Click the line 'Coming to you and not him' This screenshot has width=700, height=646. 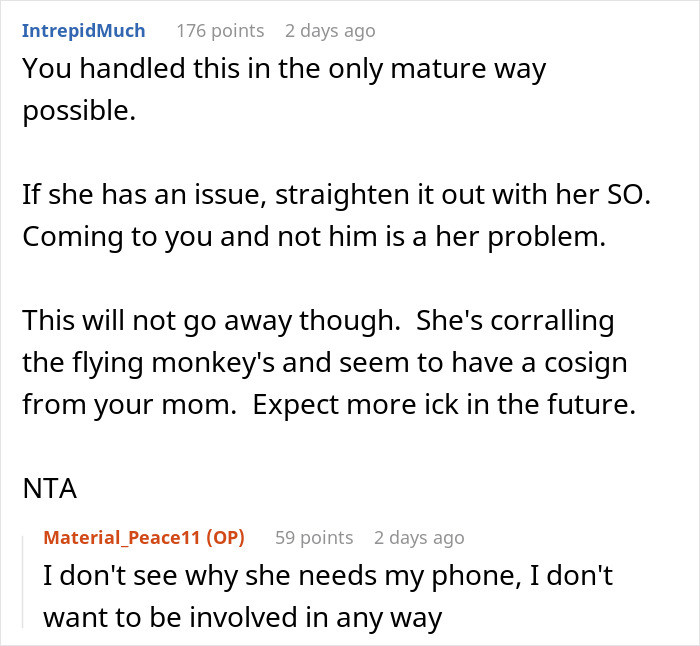314,237
